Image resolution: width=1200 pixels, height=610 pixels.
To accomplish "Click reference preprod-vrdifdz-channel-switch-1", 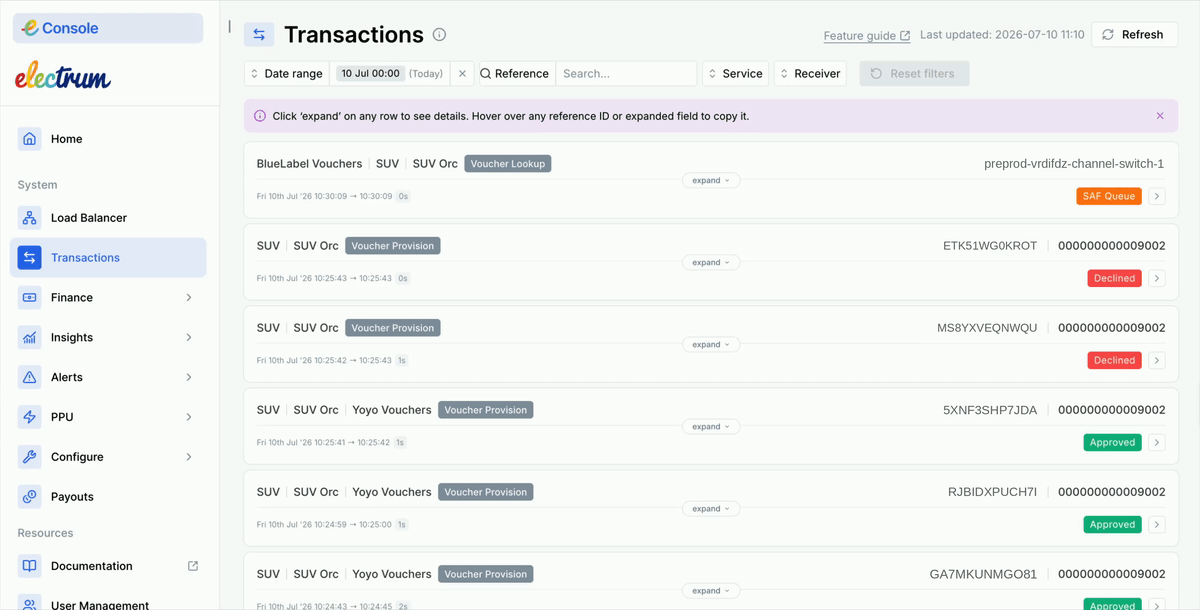I will [1074, 164].
